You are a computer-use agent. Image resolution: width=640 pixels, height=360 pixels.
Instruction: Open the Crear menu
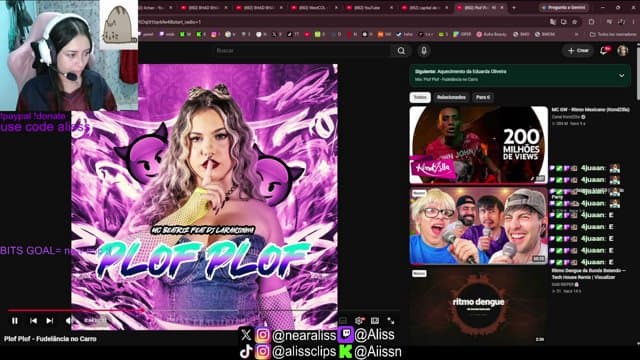(x=578, y=51)
